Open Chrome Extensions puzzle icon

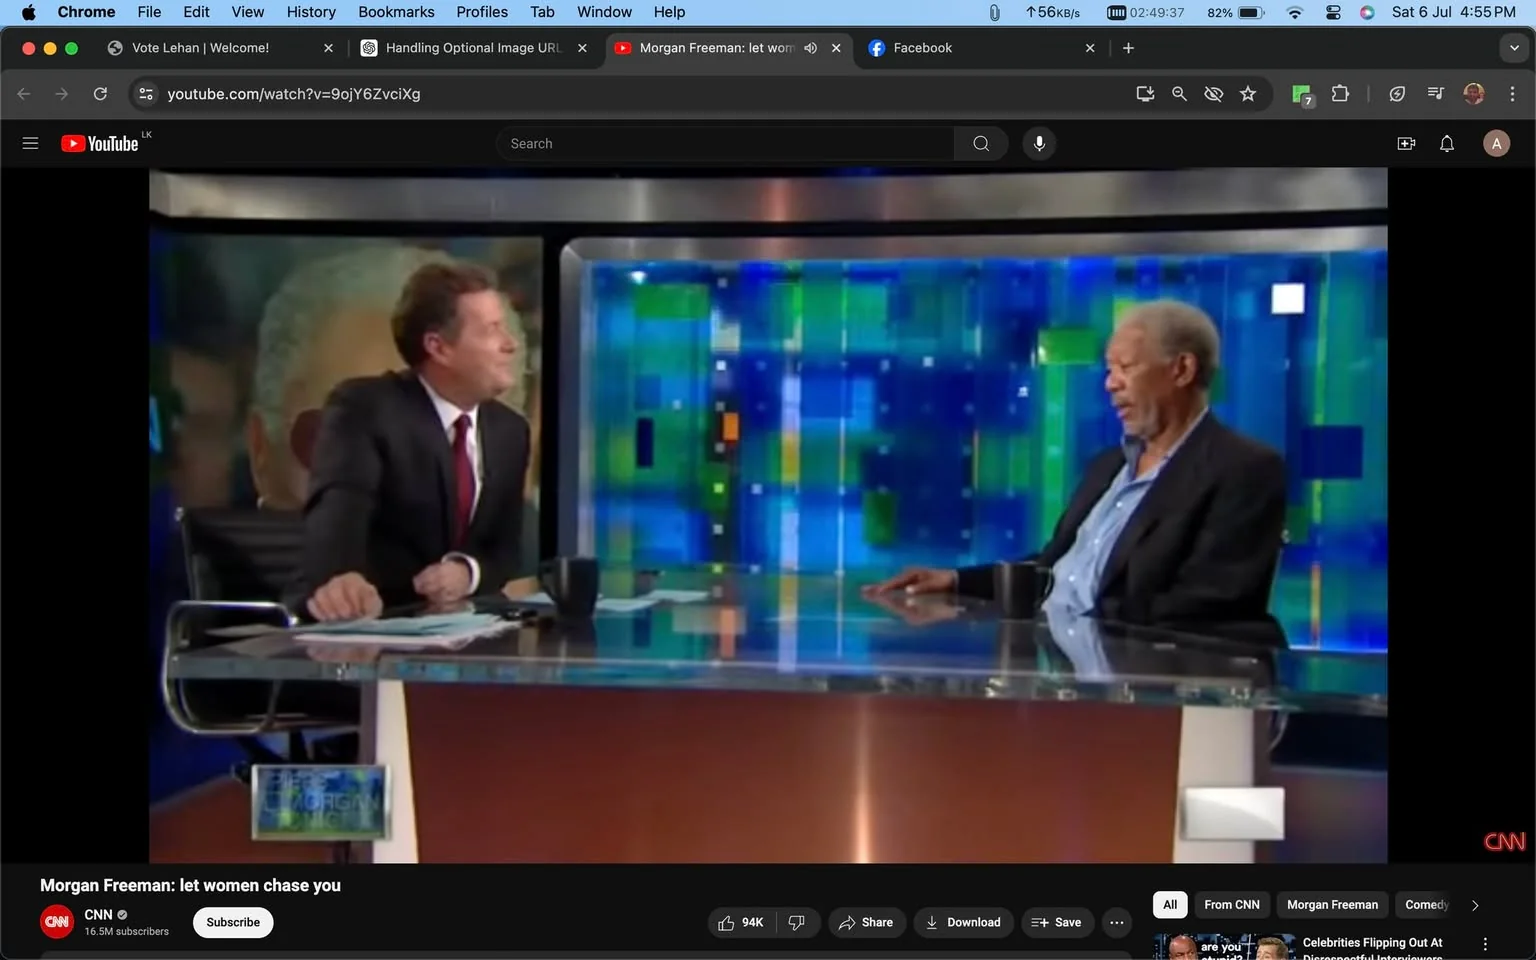1340,93
